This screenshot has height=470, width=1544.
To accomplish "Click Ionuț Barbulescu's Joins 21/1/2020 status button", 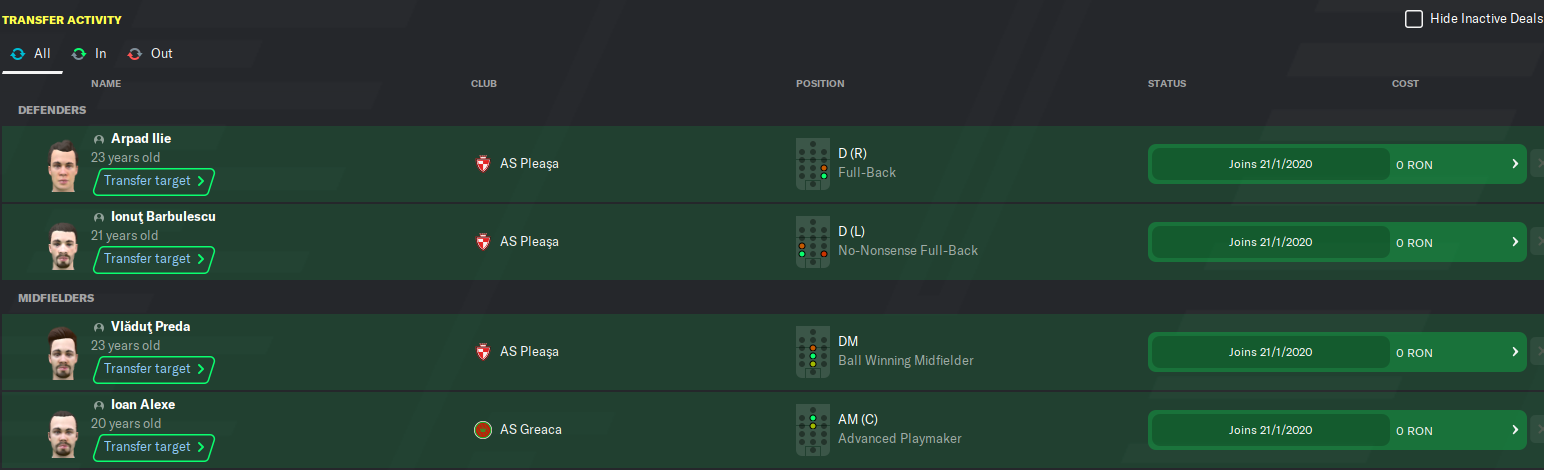I will coord(1270,242).
